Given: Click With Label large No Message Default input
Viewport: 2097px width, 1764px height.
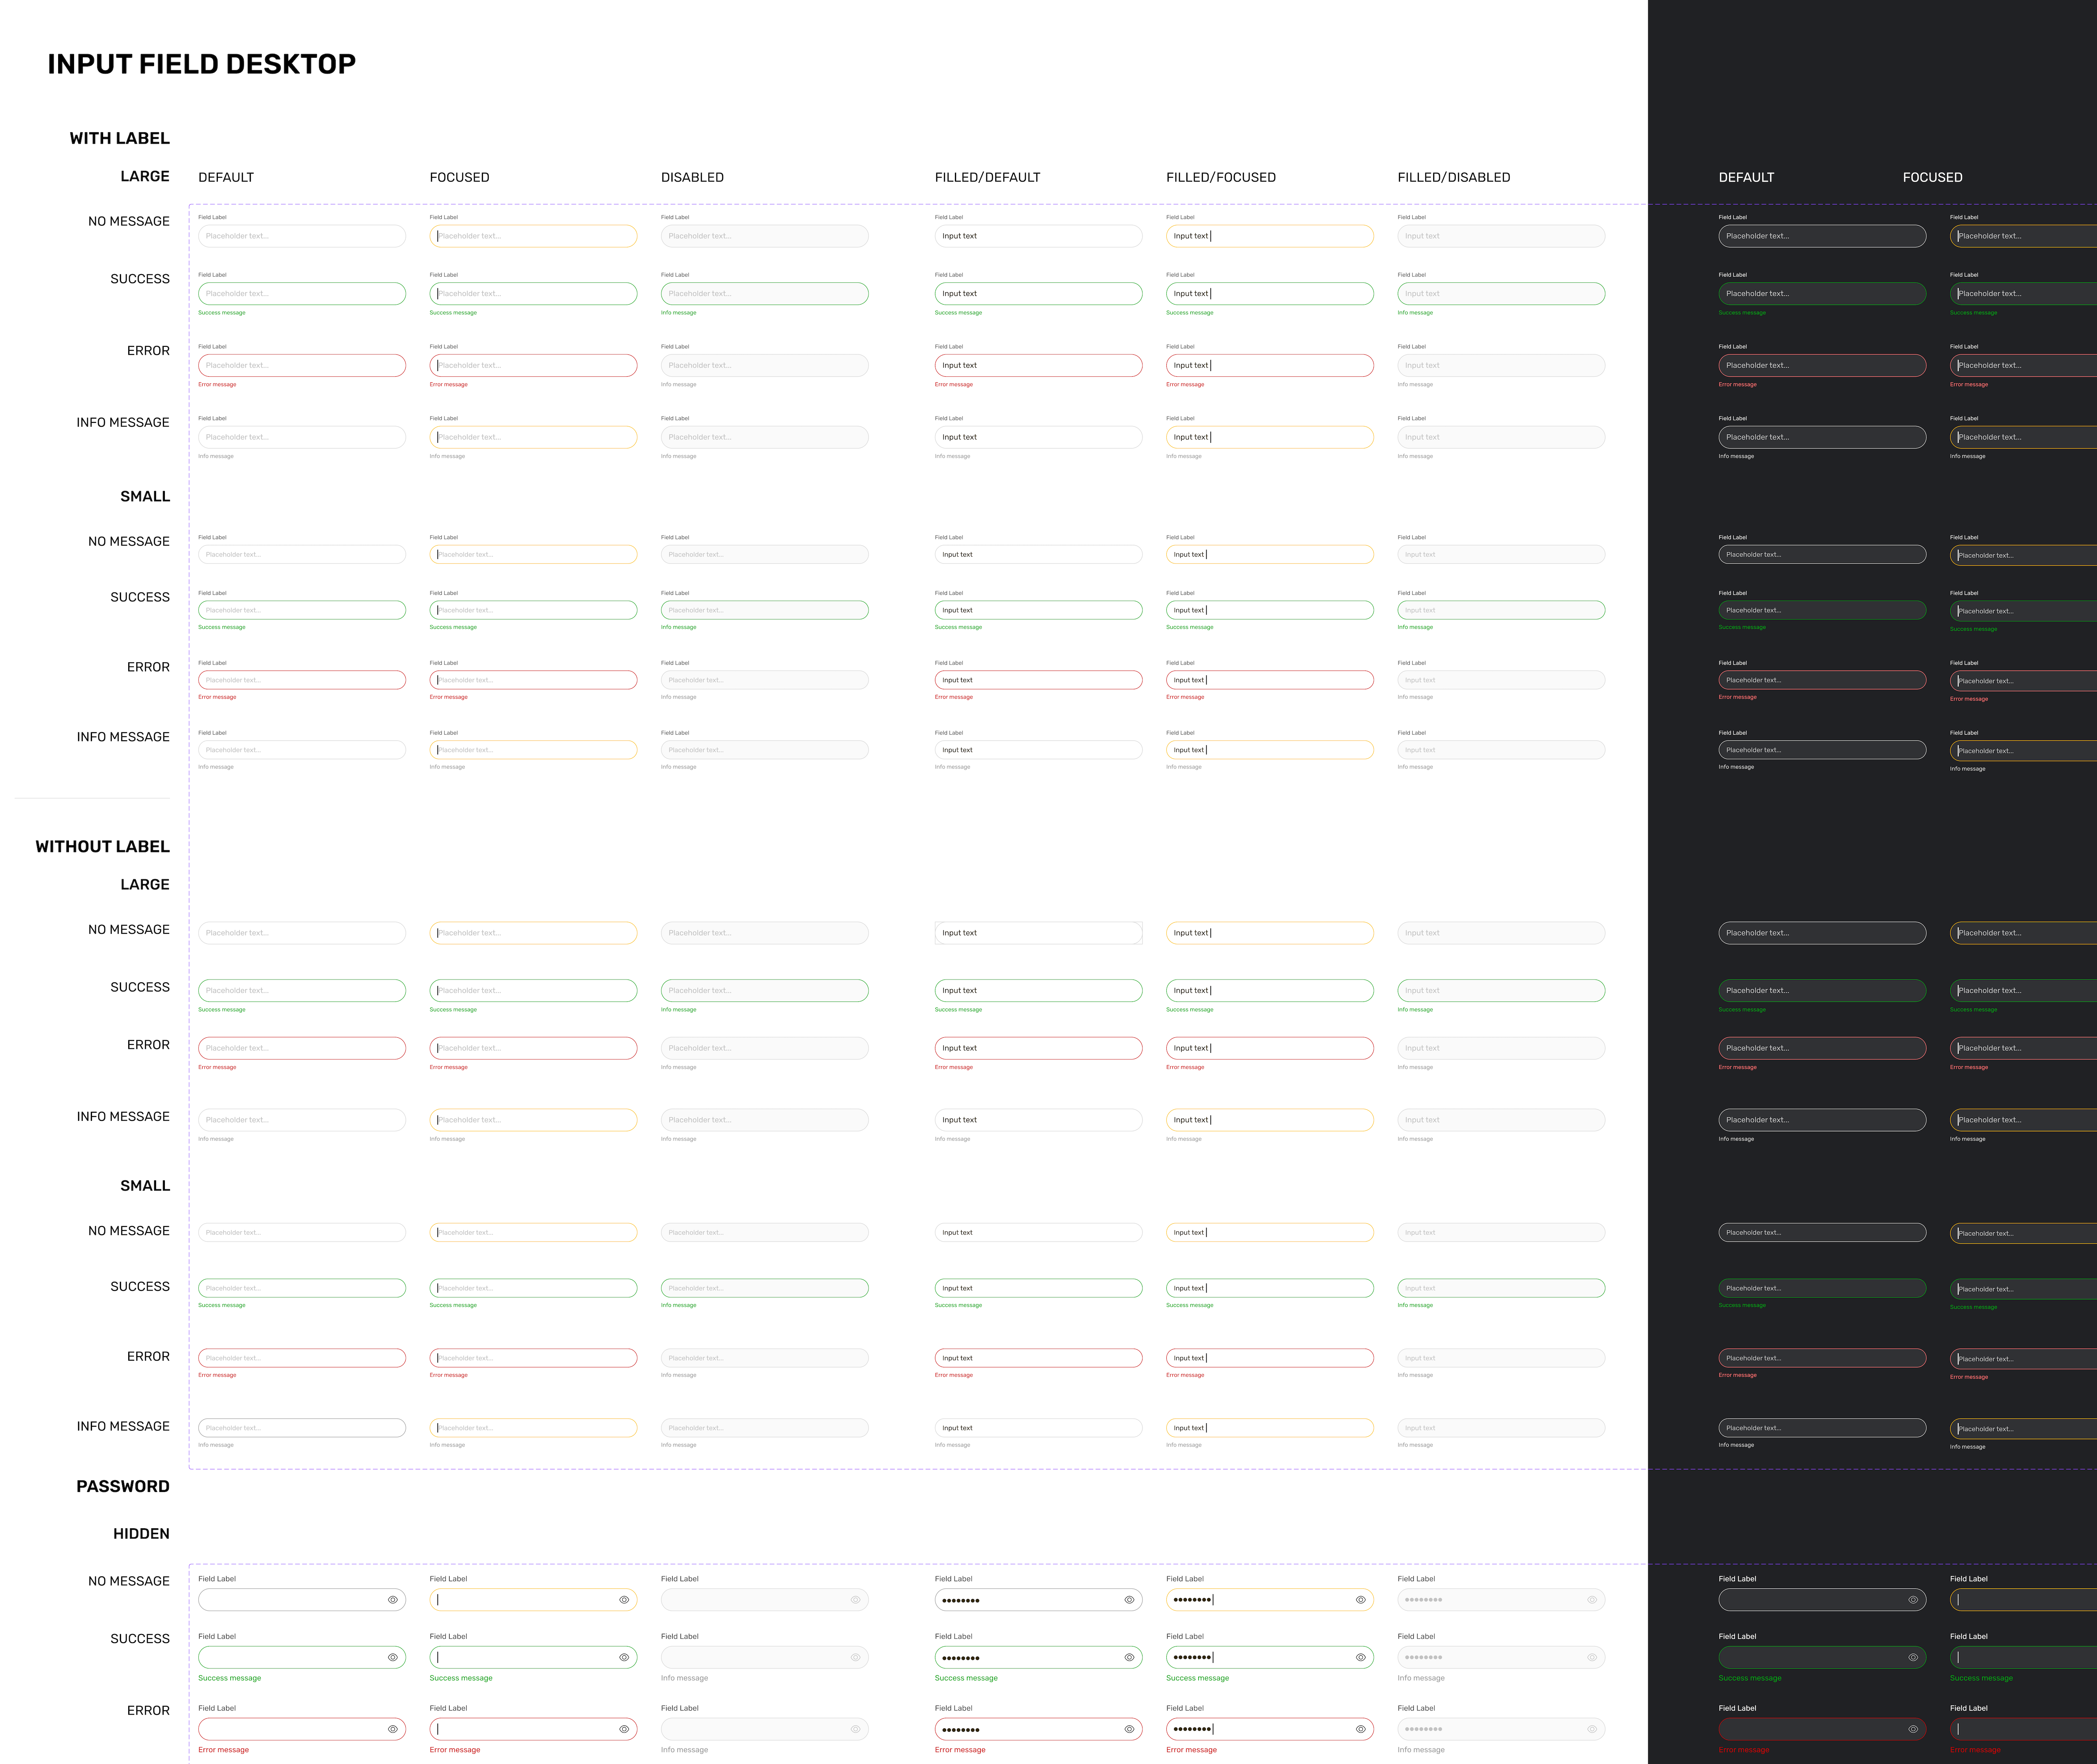Looking at the screenshot, I should tap(302, 236).
